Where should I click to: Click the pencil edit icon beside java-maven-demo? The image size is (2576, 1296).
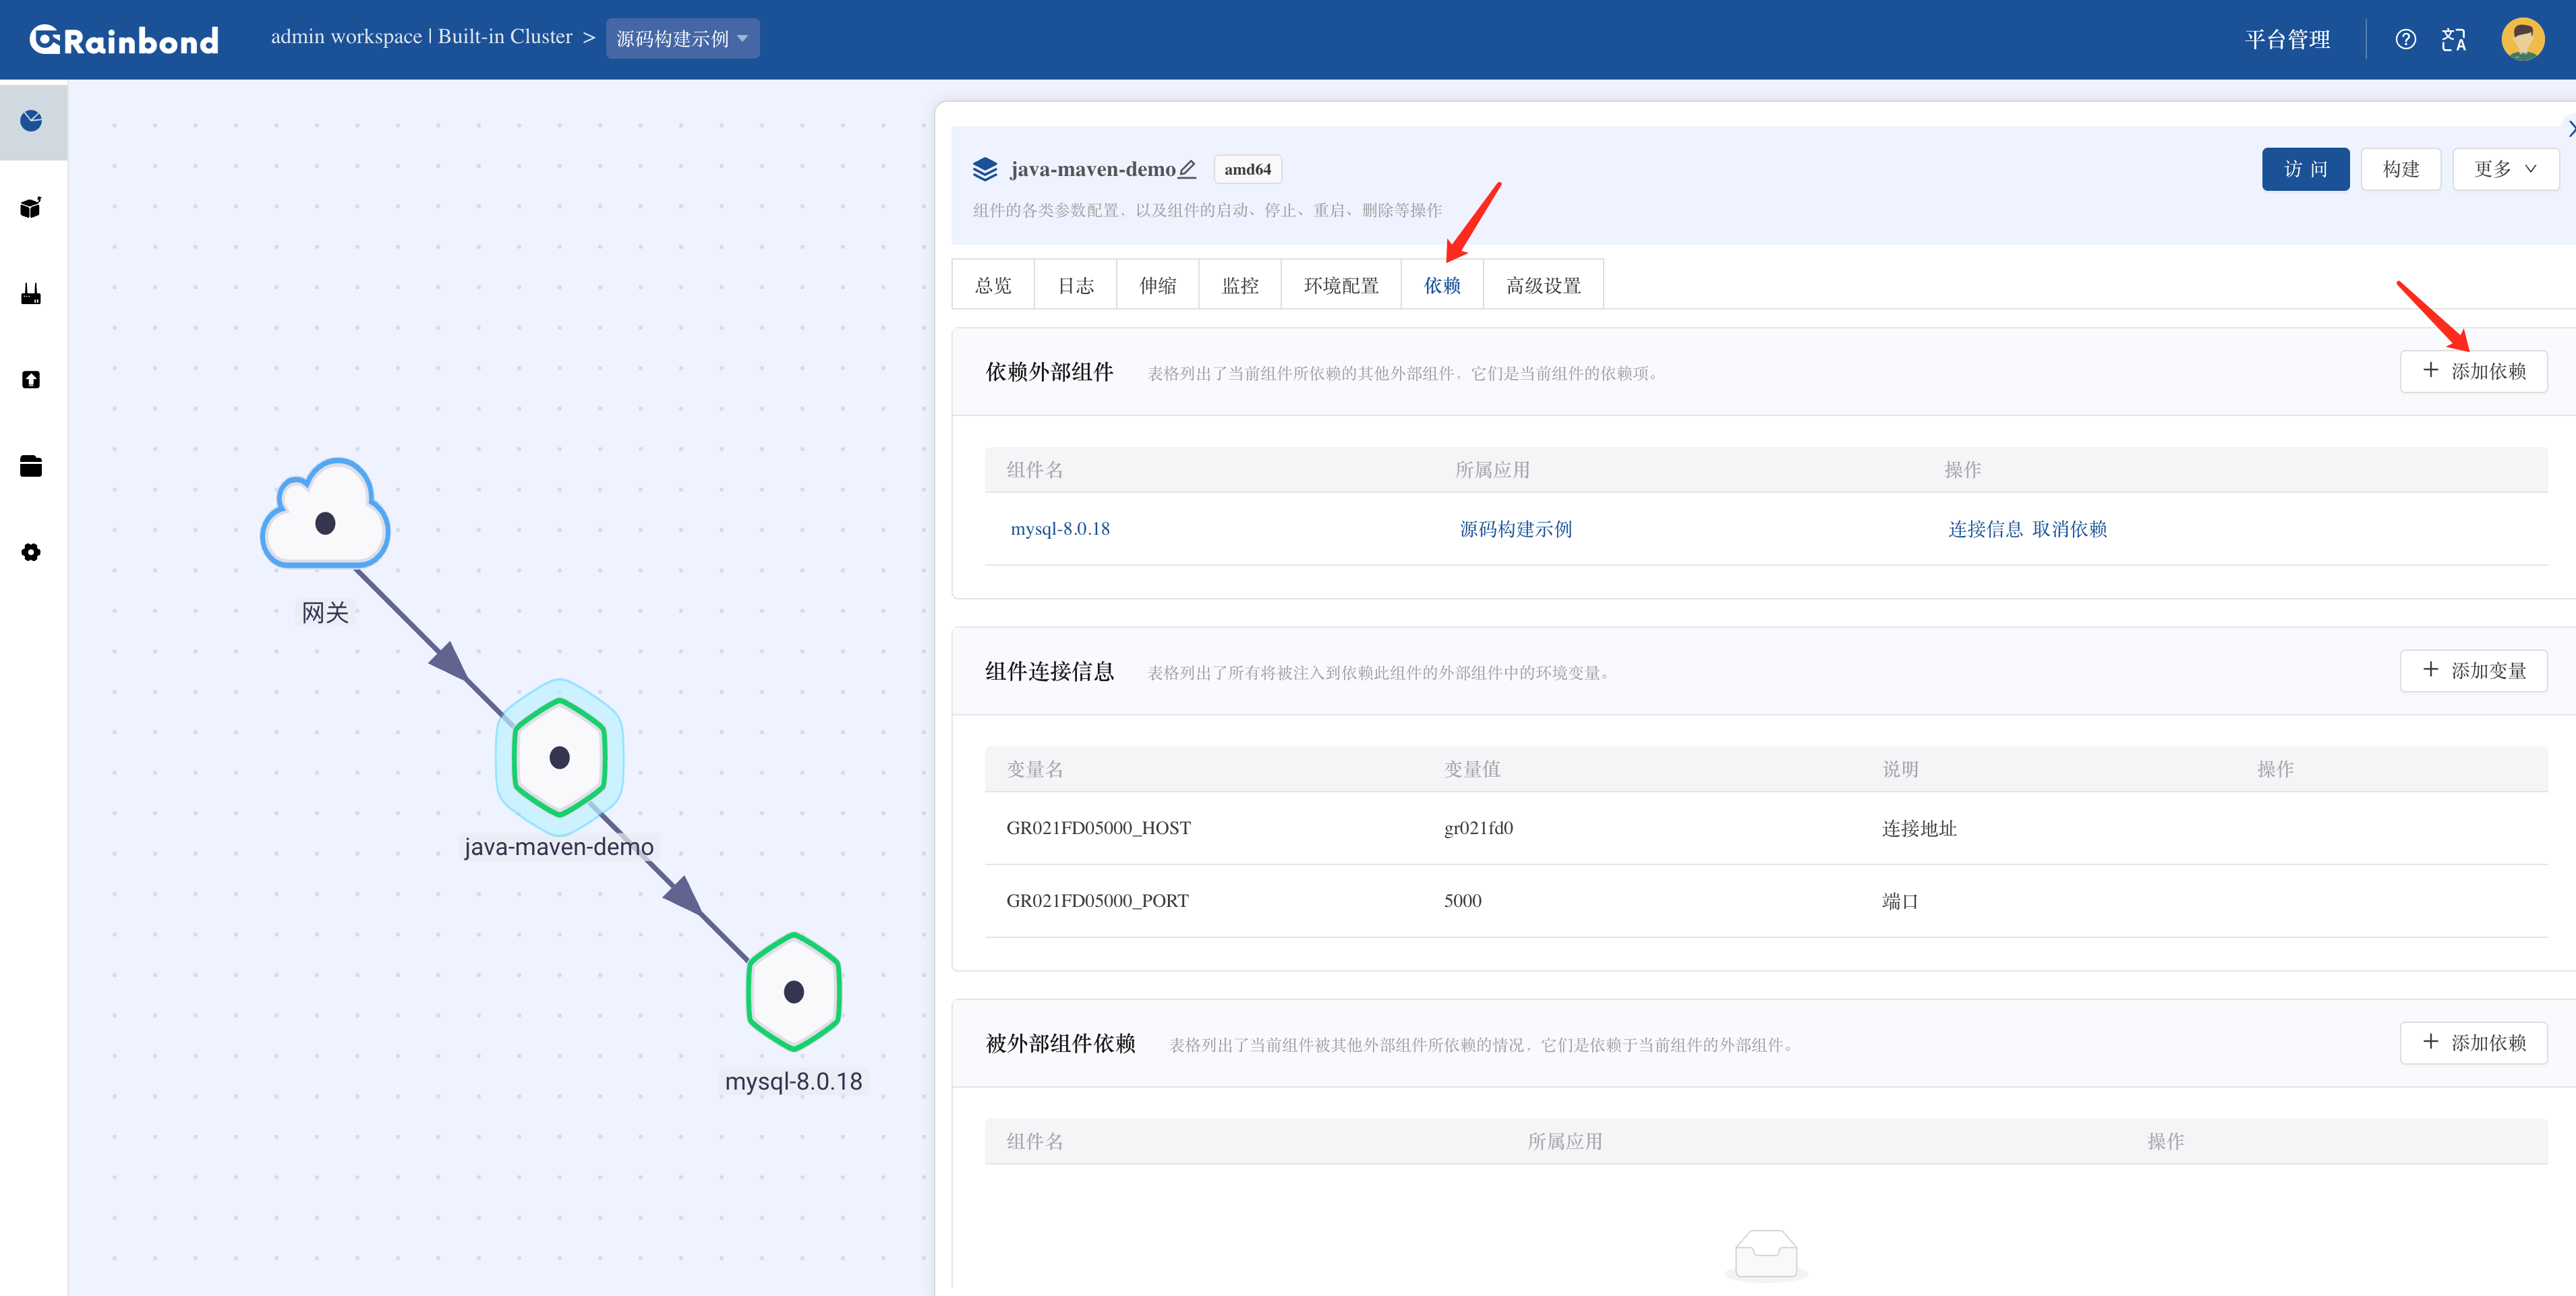(1187, 169)
